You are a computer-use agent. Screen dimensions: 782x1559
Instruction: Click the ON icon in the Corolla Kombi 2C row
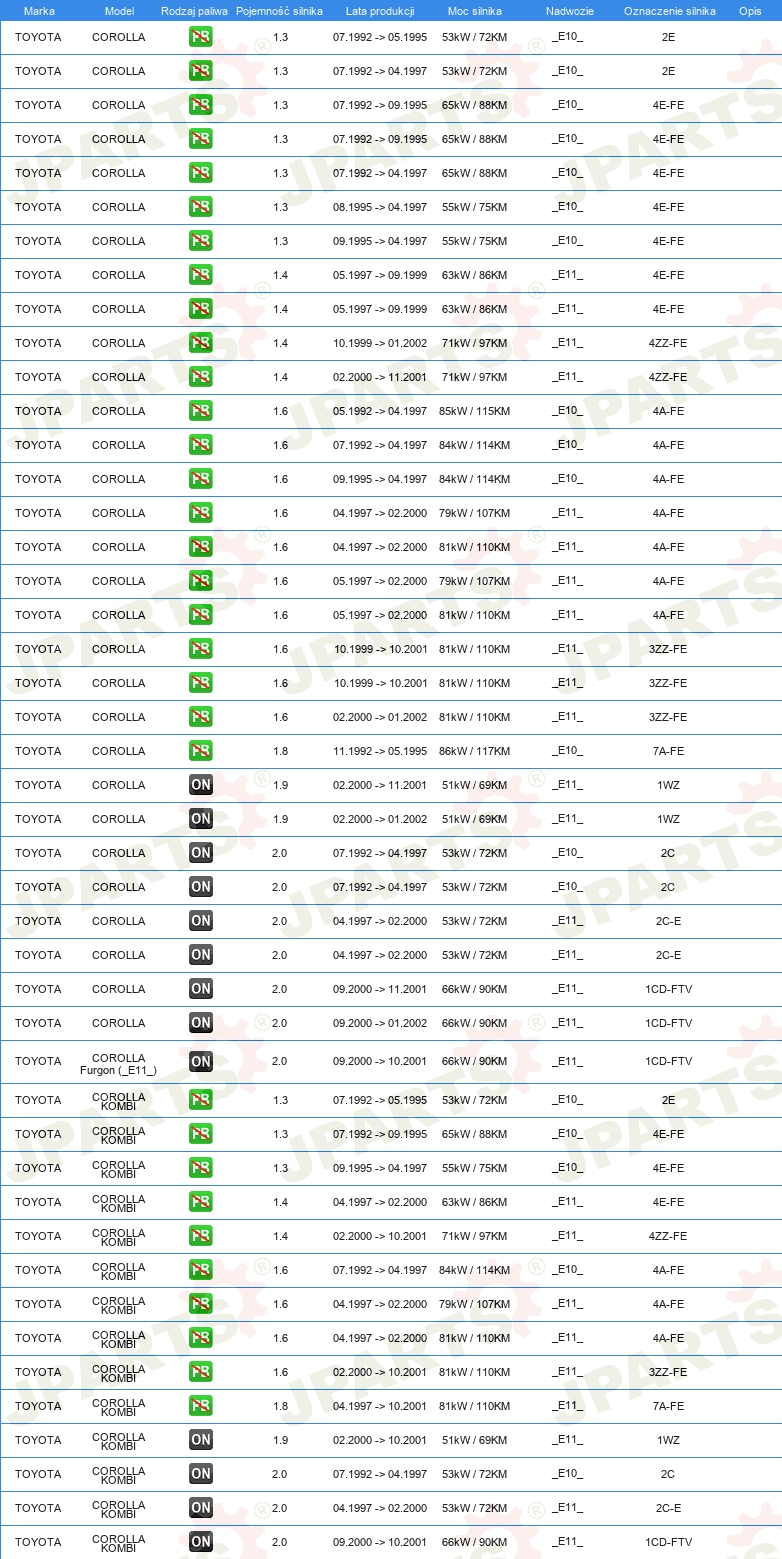[200, 1474]
